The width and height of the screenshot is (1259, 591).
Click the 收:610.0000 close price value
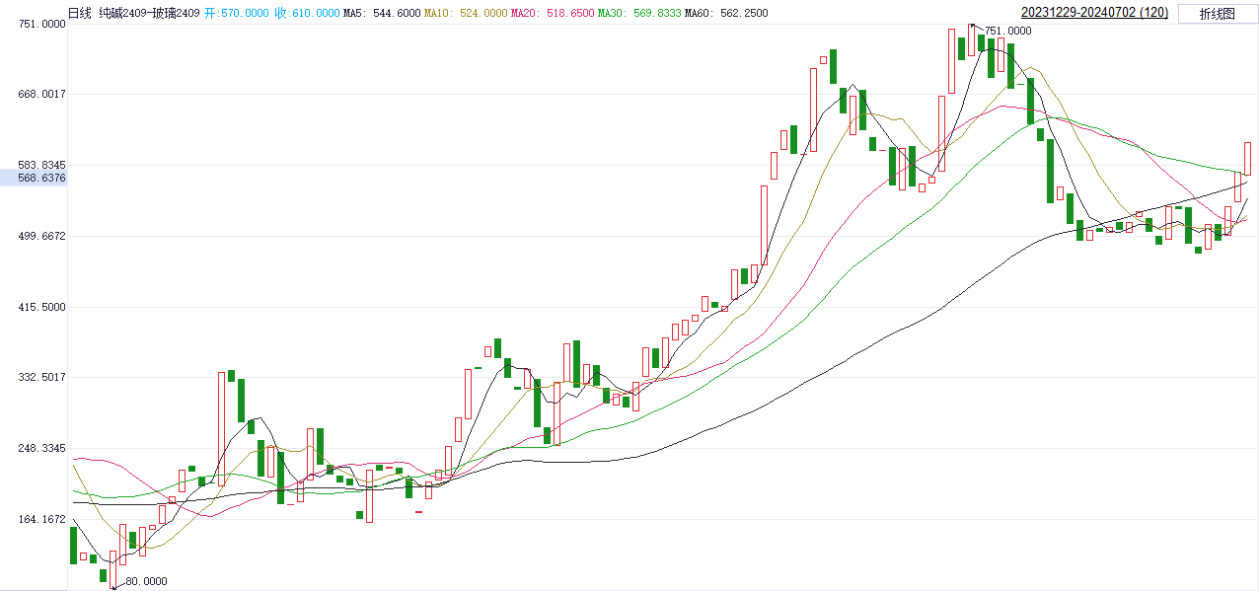tap(307, 13)
